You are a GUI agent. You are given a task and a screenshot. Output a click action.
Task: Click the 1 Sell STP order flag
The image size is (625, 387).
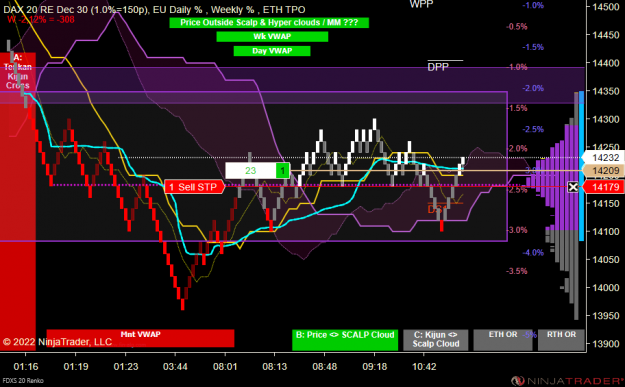click(x=195, y=187)
